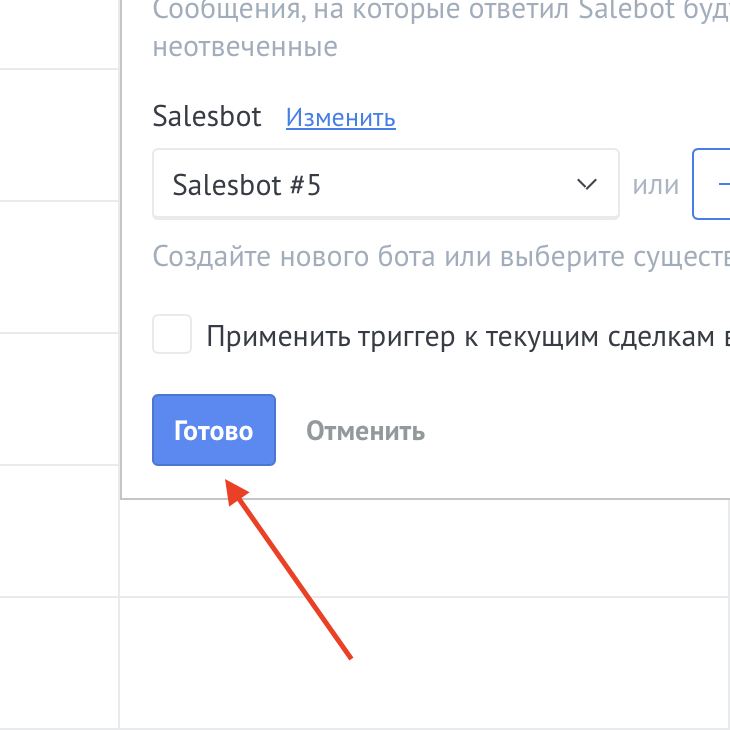The height and width of the screenshot is (730, 730).
Task: Click the Создайте нового бота hint text
Action: pyautogui.click(x=440, y=256)
